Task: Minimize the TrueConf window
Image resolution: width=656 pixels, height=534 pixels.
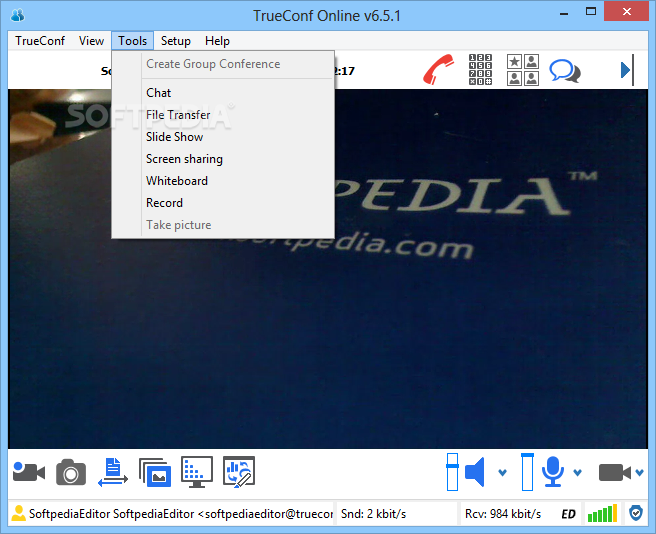Action: click(564, 12)
